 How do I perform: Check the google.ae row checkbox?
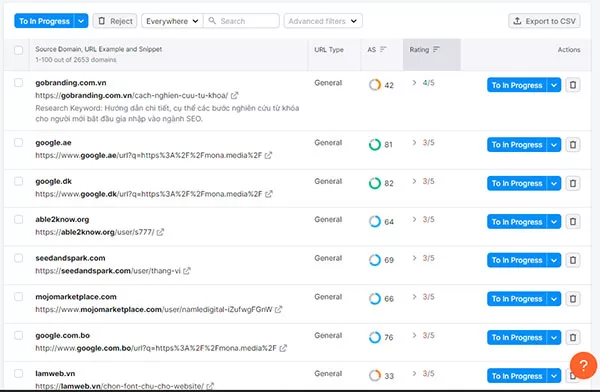[18, 142]
